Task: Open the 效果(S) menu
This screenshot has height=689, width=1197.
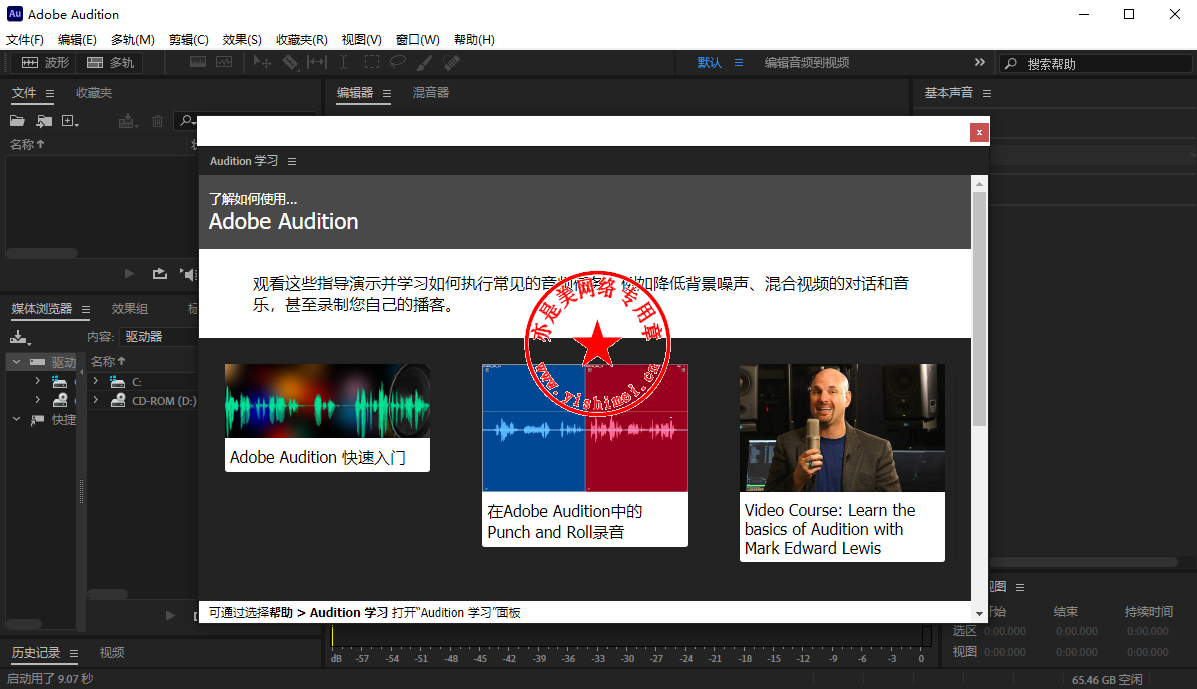Action: (242, 40)
